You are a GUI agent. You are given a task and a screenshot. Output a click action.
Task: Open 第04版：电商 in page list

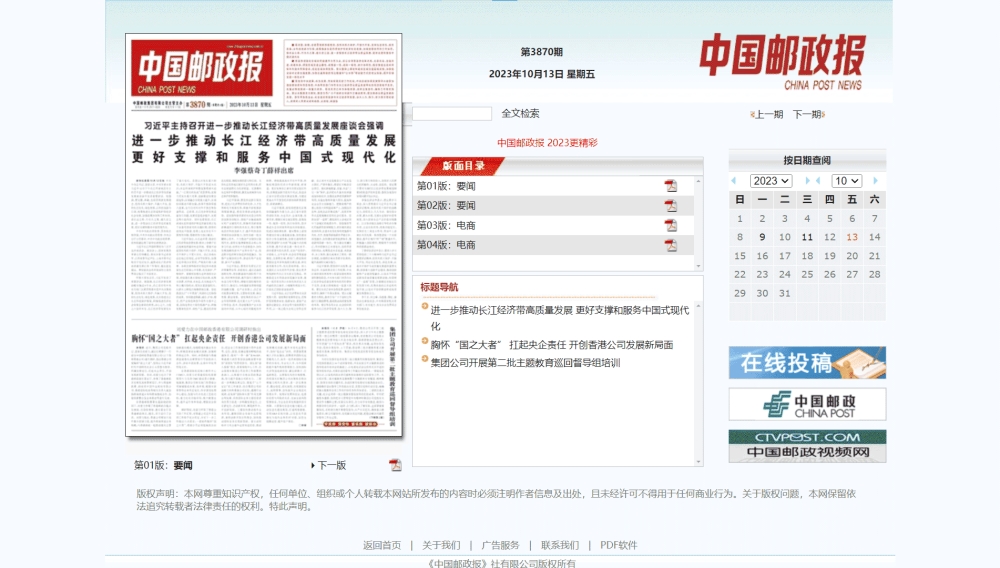(446, 245)
